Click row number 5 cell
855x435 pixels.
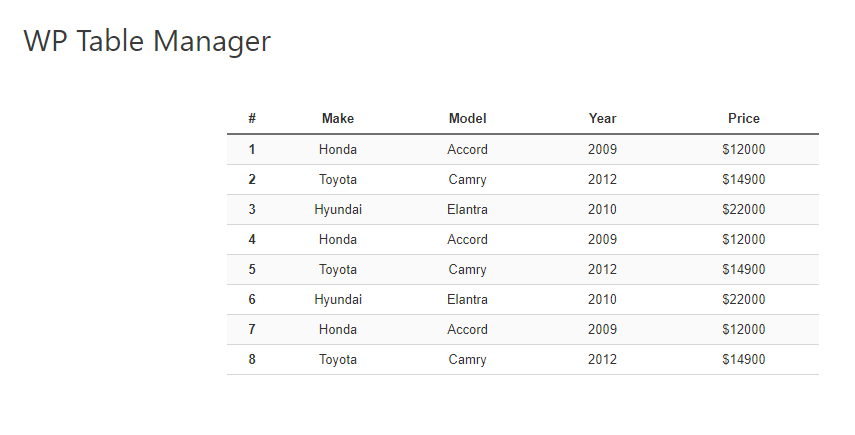coord(252,269)
